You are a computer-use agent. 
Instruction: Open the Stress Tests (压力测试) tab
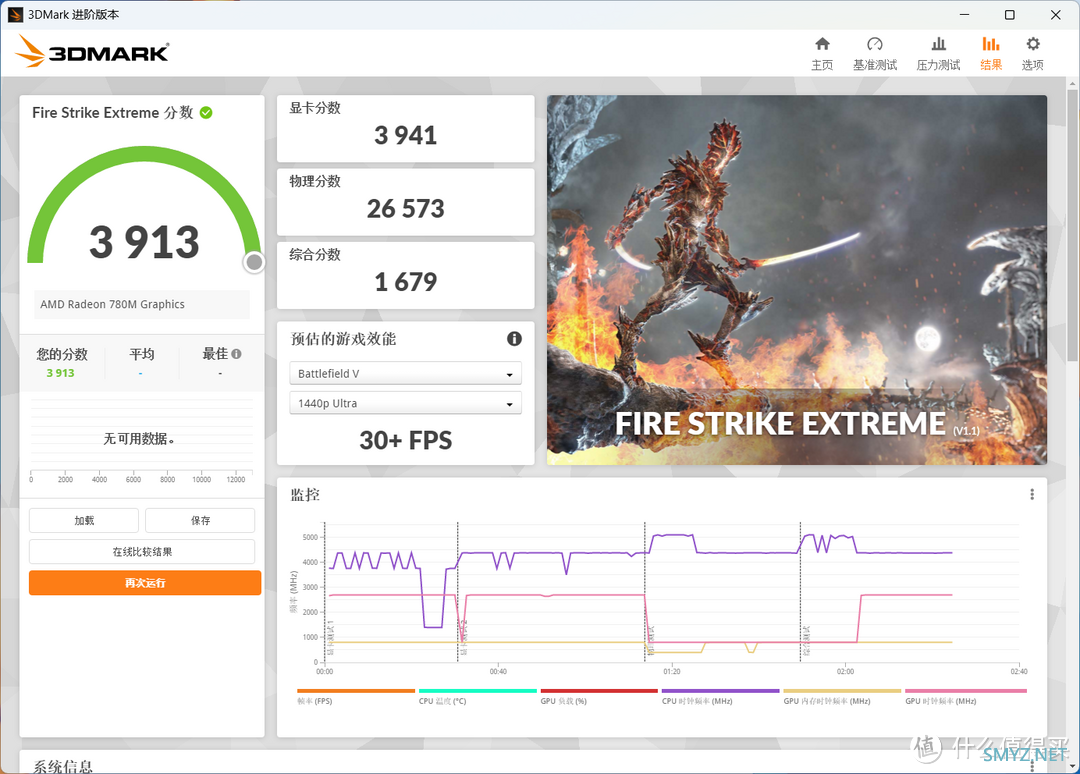[x=938, y=54]
